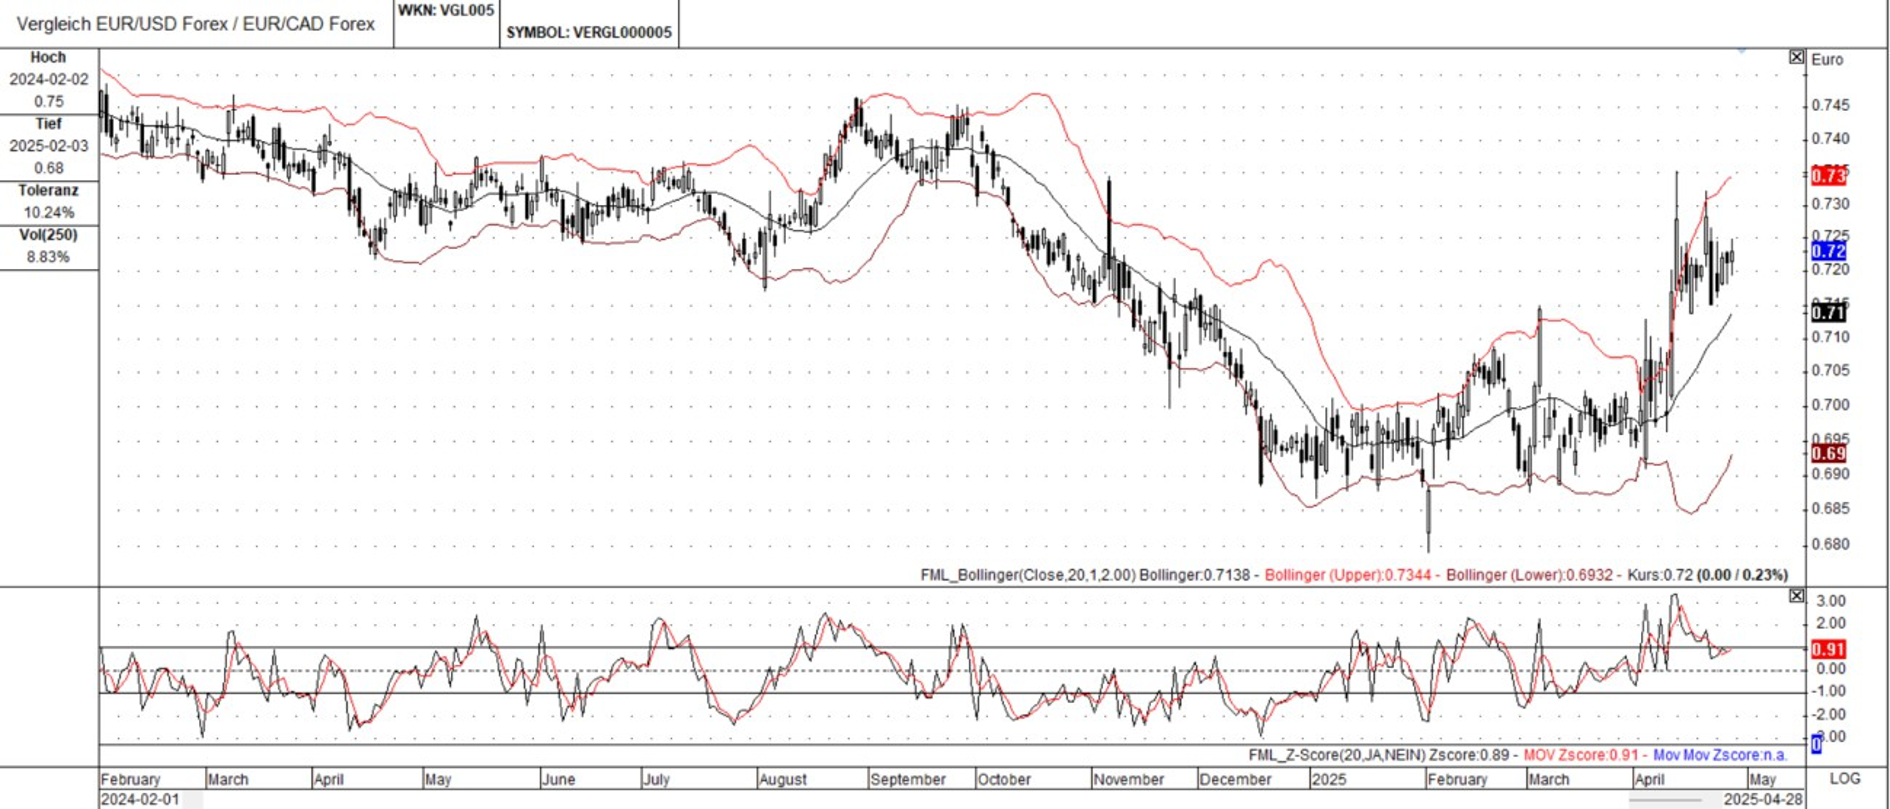This screenshot has height=809, width=1890.
Task: Click the start date 2024-02-01 field
Action: 140,799
